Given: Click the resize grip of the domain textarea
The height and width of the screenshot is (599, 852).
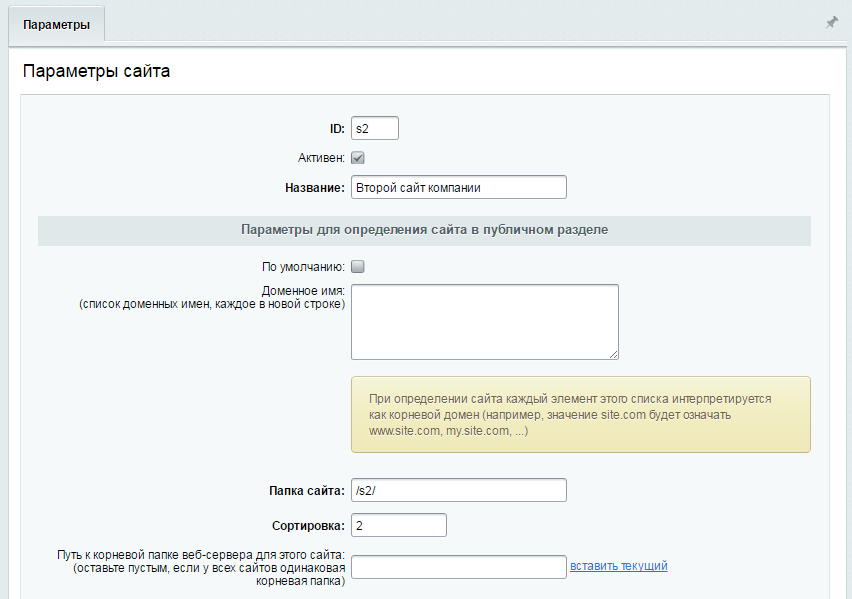Looking at the screenshot, I should coord(613,354).
